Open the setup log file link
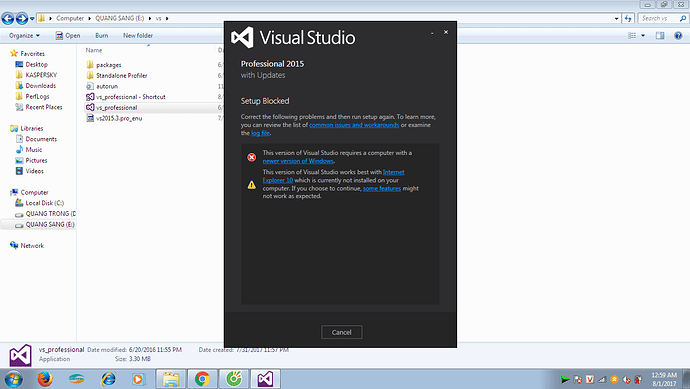Screen dimensions: 690x389 coord(260,133)
